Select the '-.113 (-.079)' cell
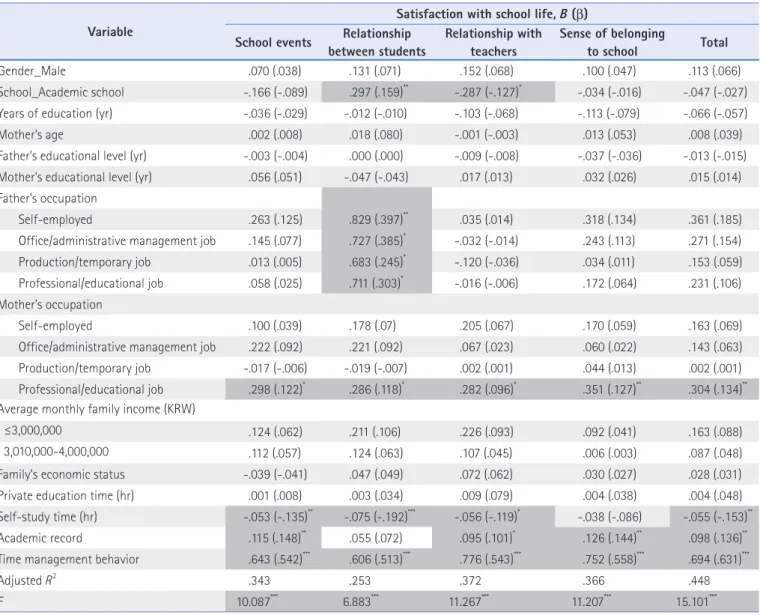This screenshot has width=760, height=615. (x=609, y=113)
